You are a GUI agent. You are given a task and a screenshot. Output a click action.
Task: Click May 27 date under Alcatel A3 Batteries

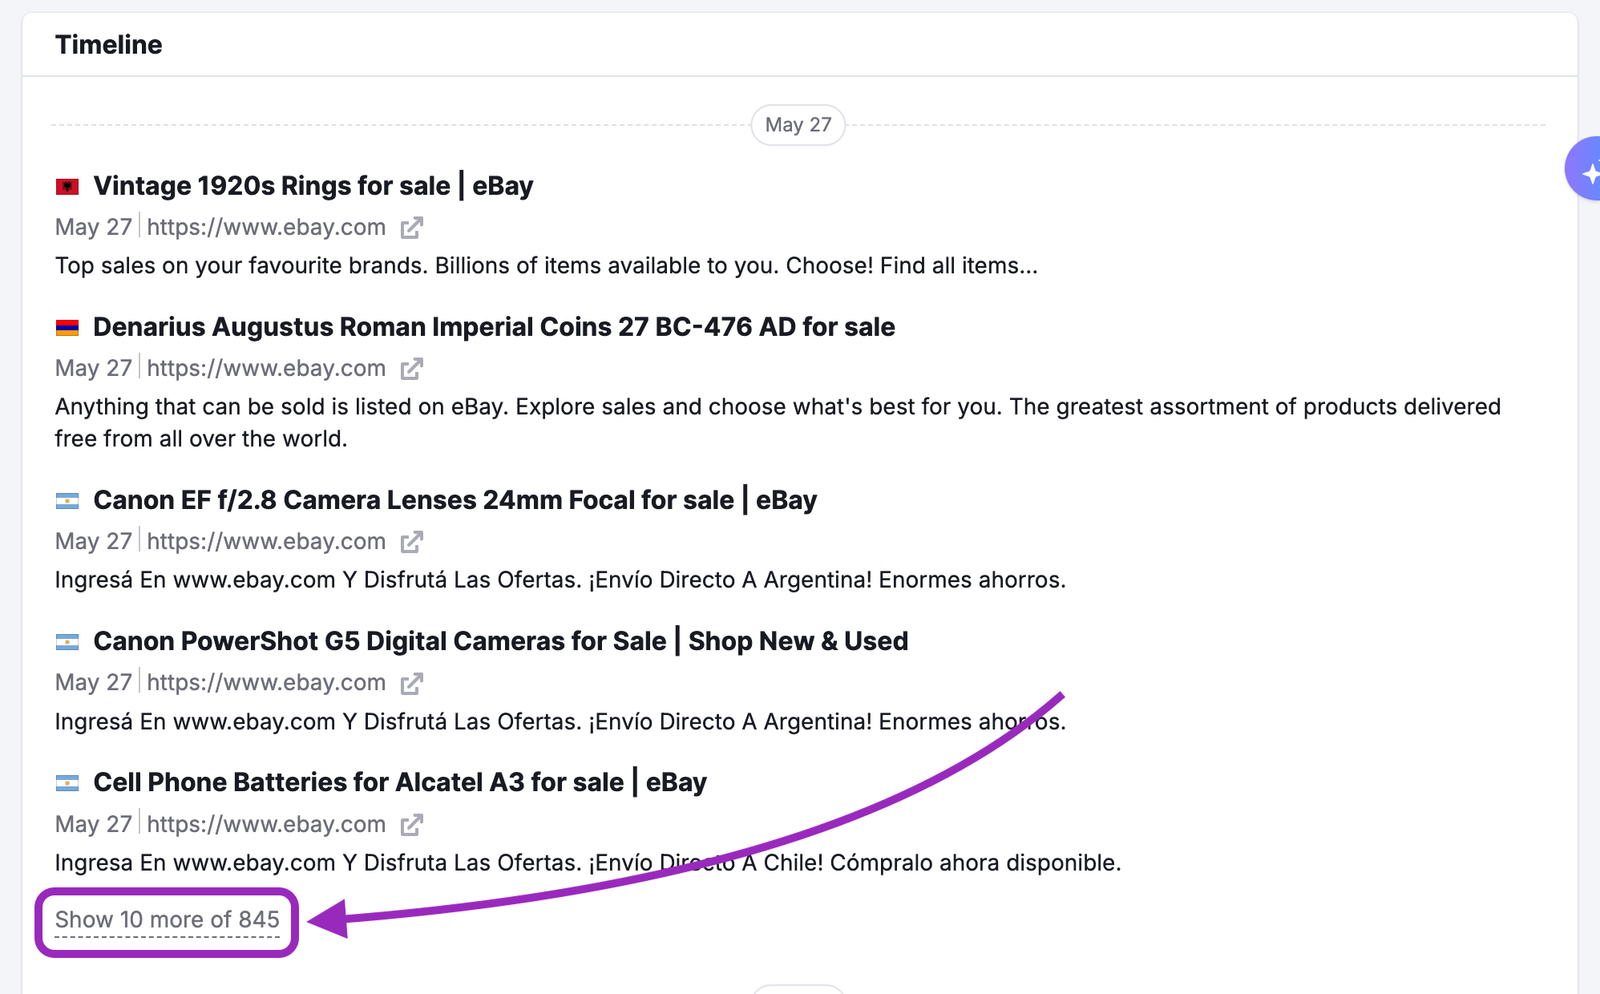coord(93,825)
